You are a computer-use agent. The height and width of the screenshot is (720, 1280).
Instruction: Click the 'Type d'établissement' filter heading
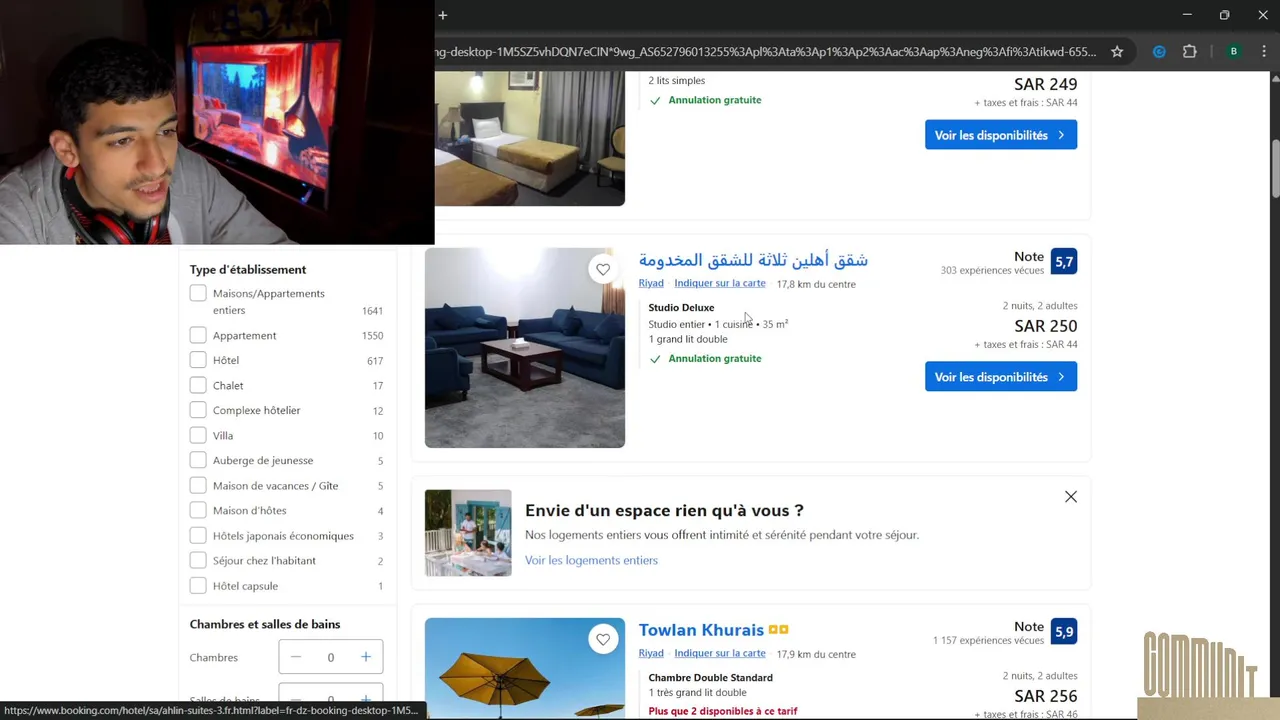(x=248, y=270)
